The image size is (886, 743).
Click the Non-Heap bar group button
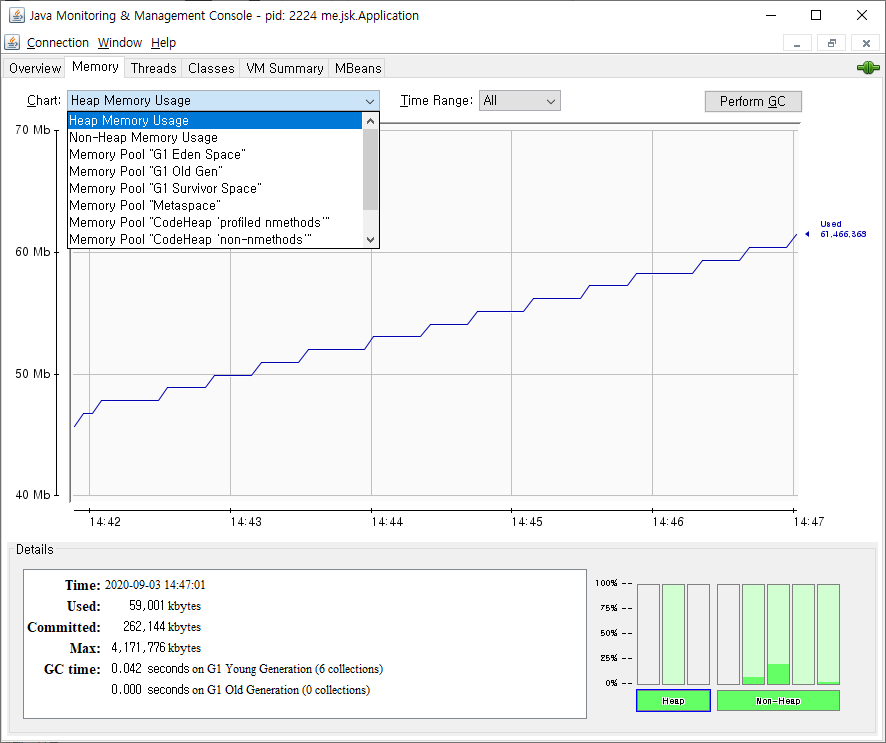[x=778, y=701]
